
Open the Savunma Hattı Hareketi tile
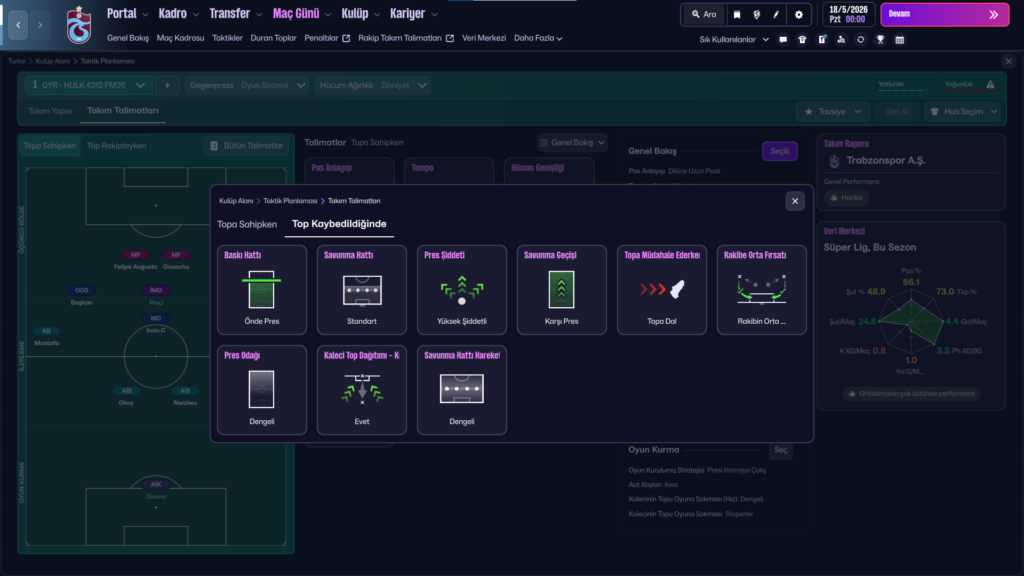click(461, 390)
